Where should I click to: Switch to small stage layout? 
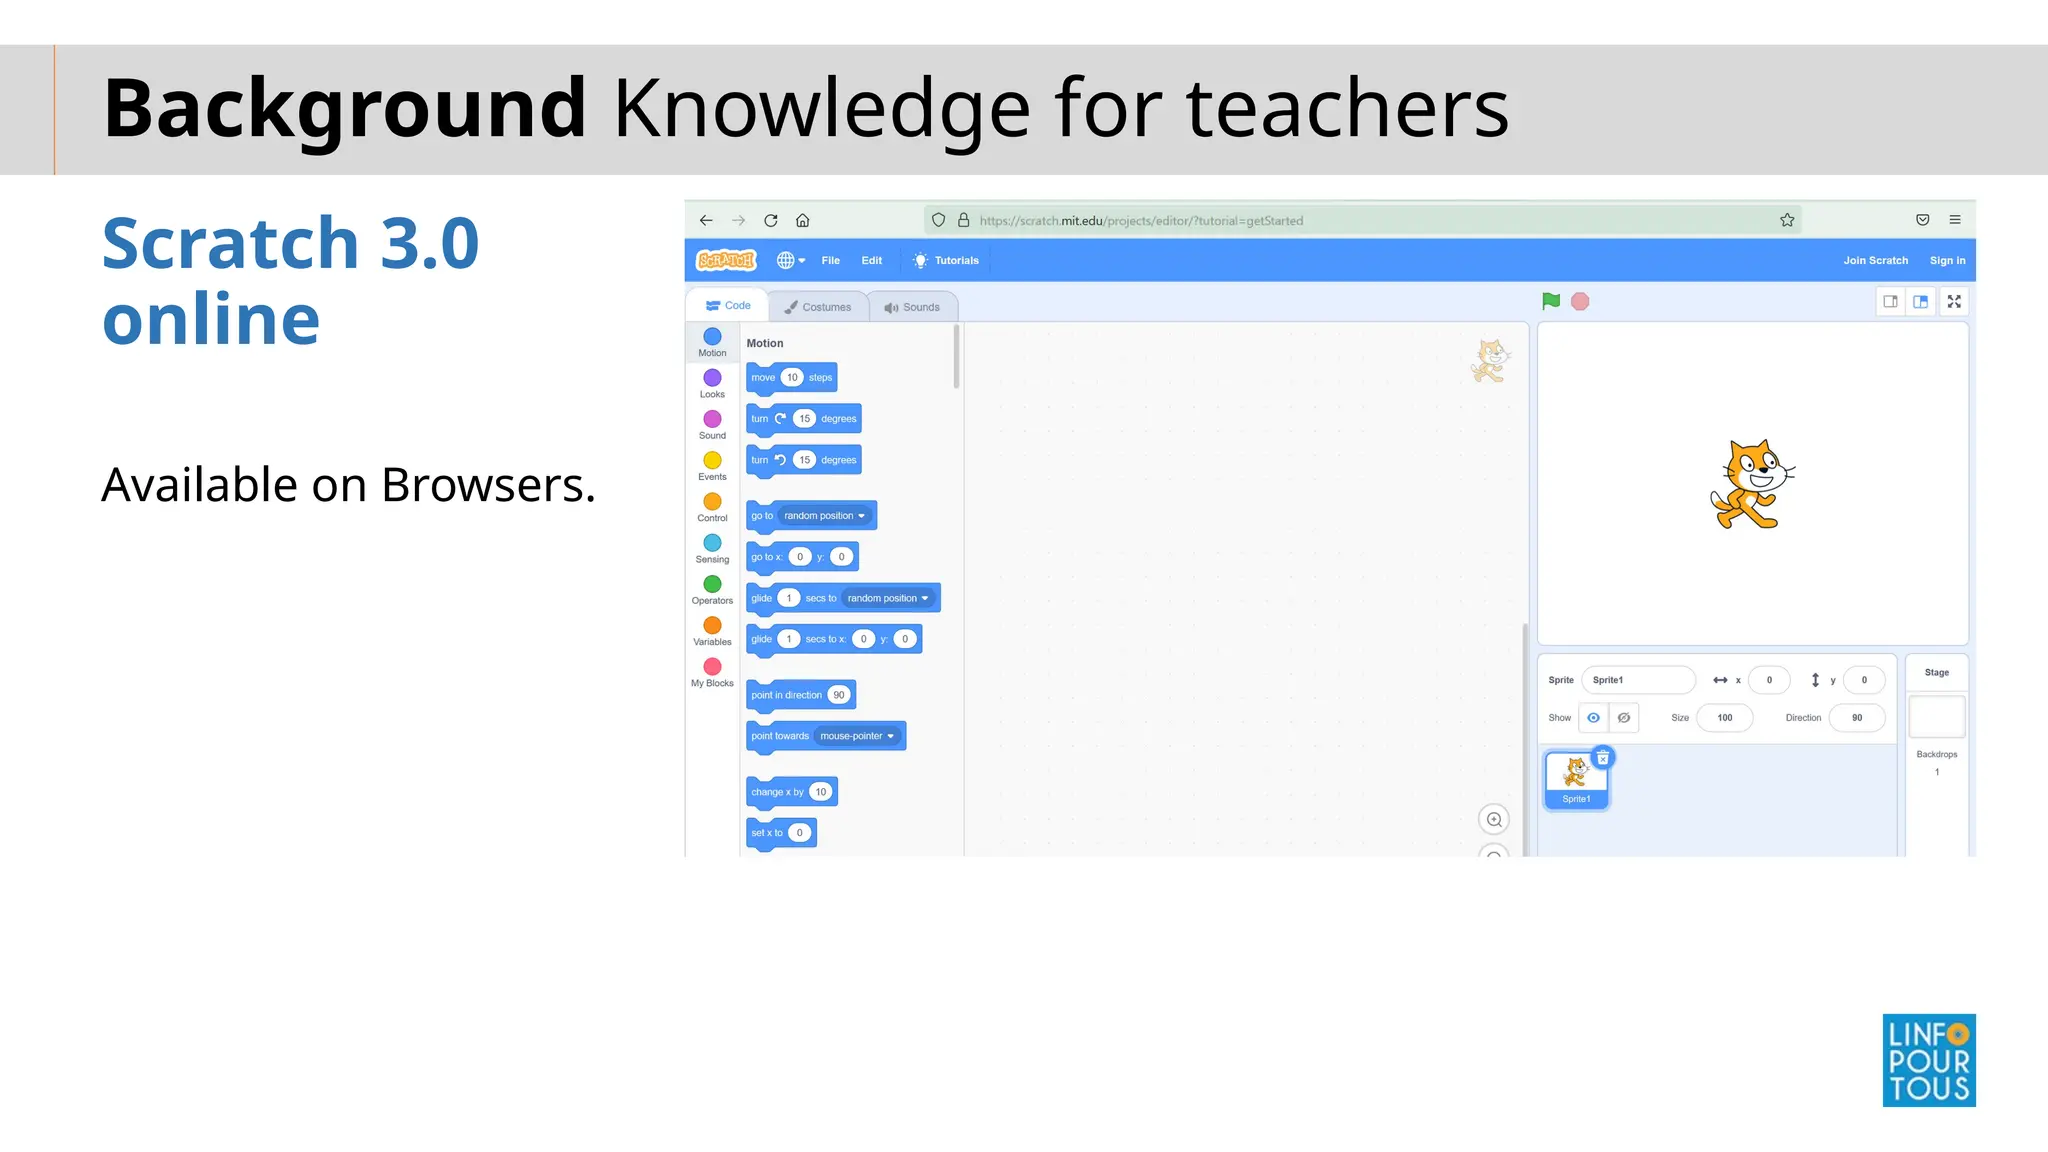point(1890,301)
